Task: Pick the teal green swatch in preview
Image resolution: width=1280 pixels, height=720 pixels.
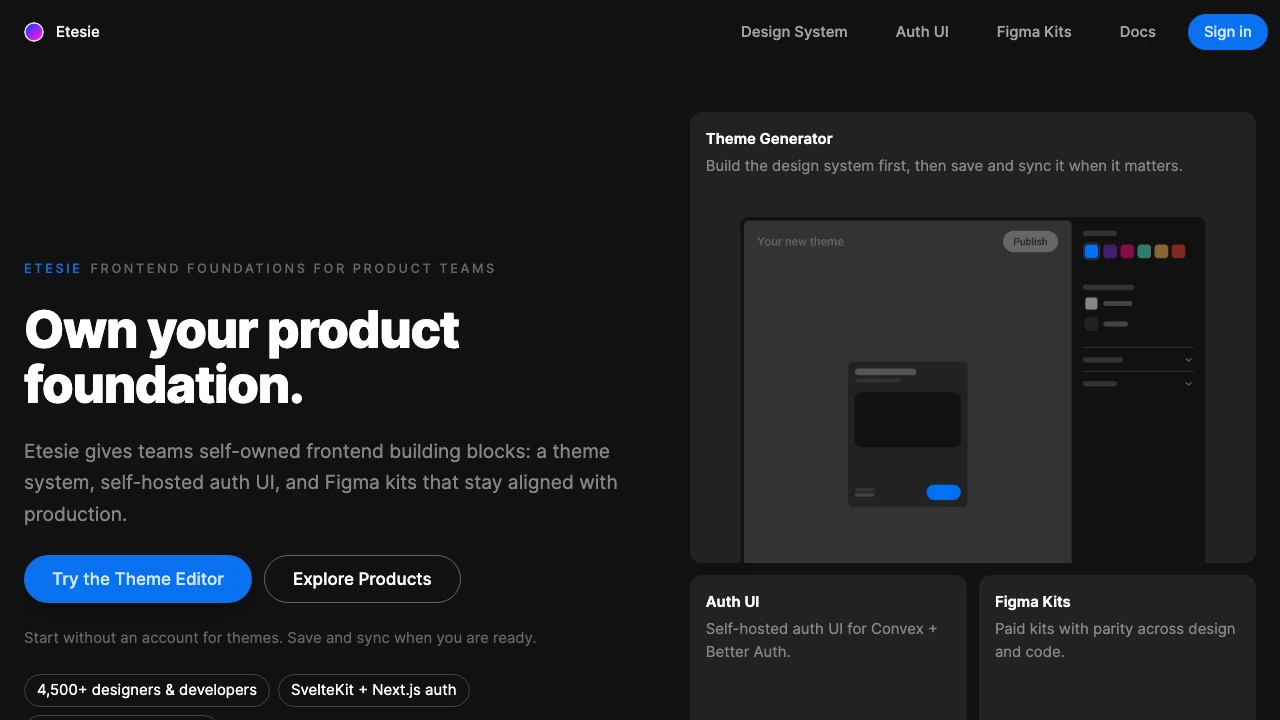Action: 1144,252
